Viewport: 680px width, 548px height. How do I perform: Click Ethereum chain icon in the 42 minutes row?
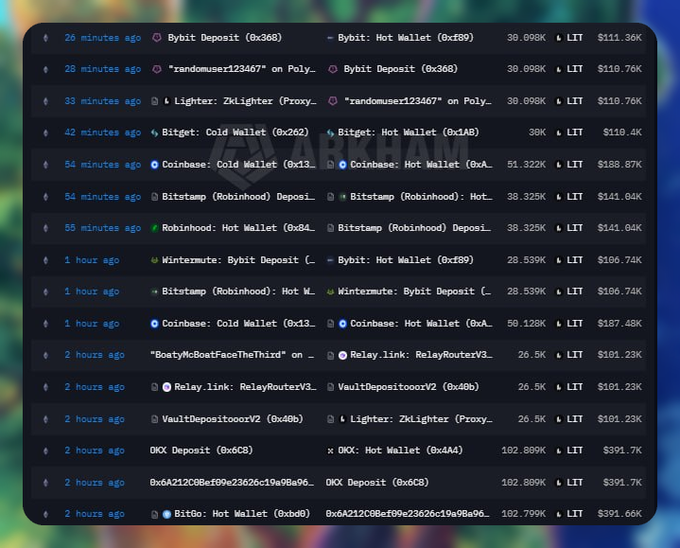(46, 133)
